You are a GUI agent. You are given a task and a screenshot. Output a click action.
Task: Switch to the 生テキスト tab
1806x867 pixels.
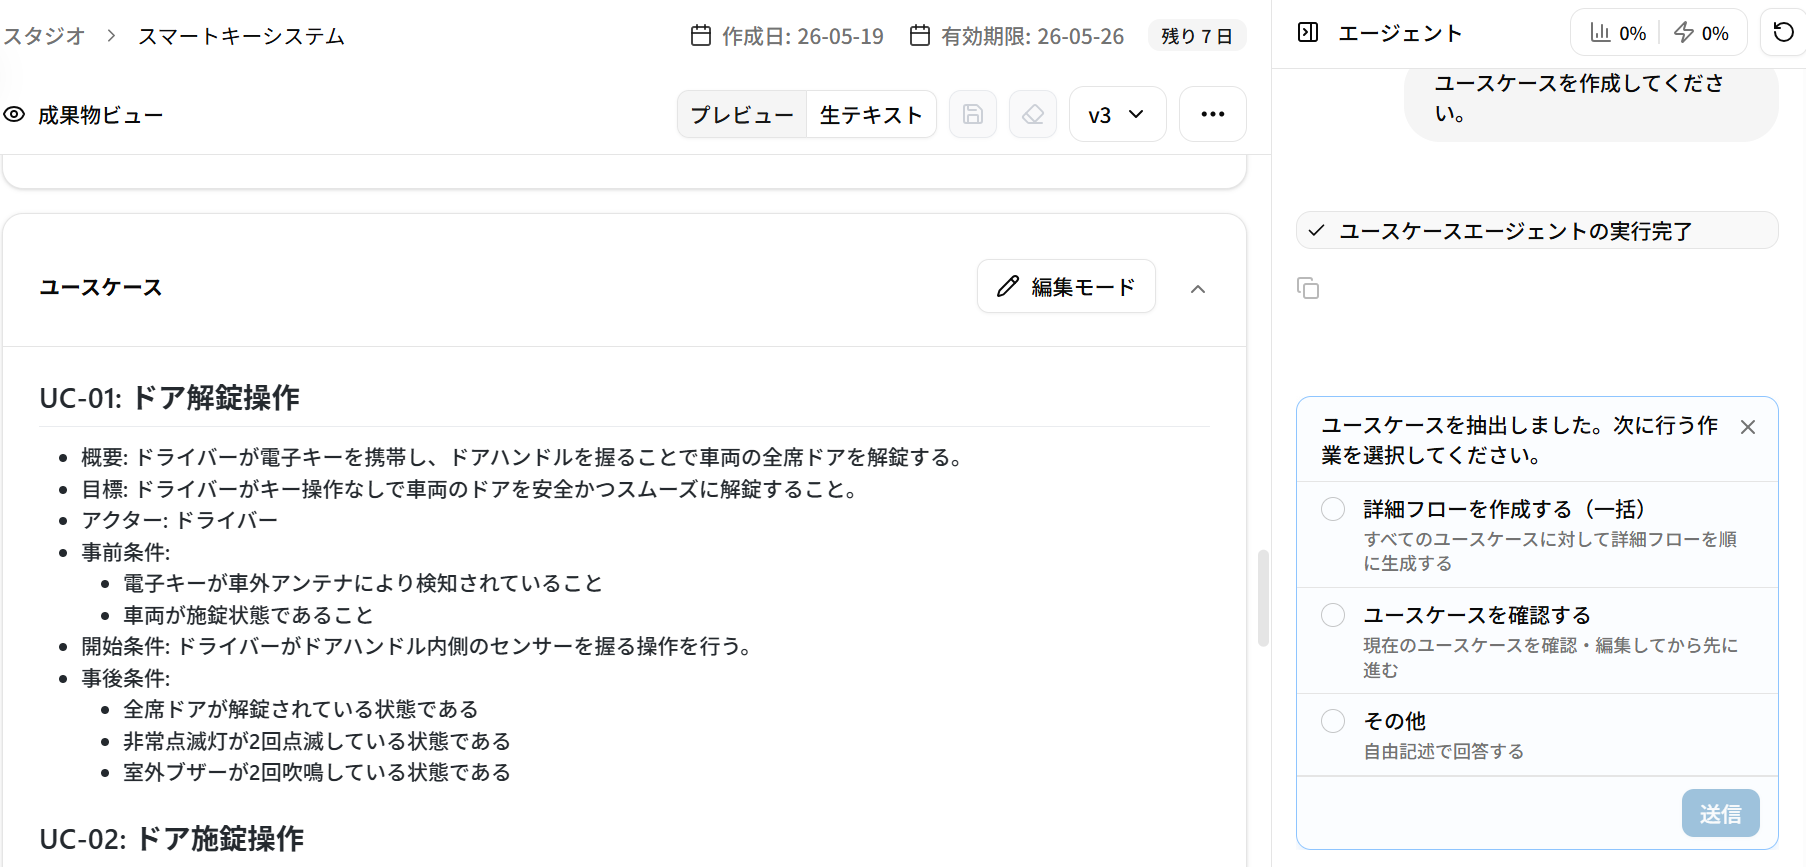[x=871, y=114]
